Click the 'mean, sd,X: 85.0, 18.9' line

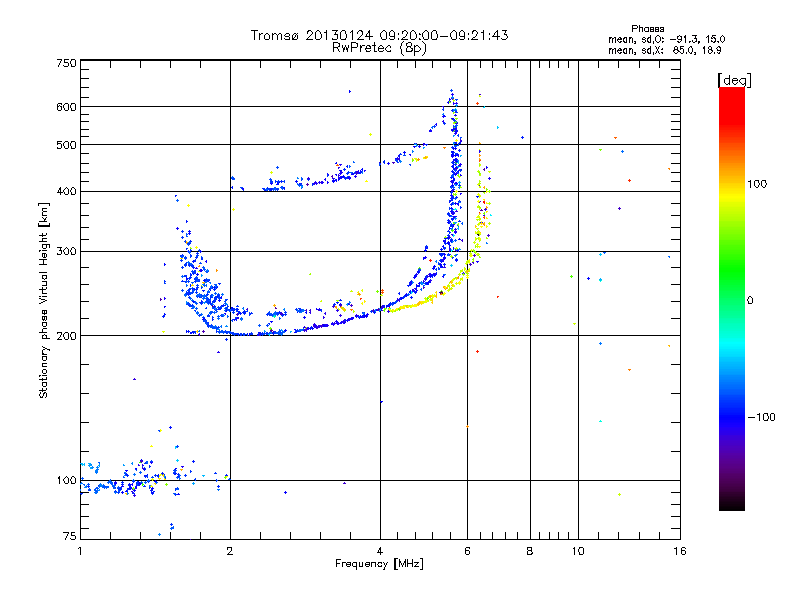click(x=664, y=51)
